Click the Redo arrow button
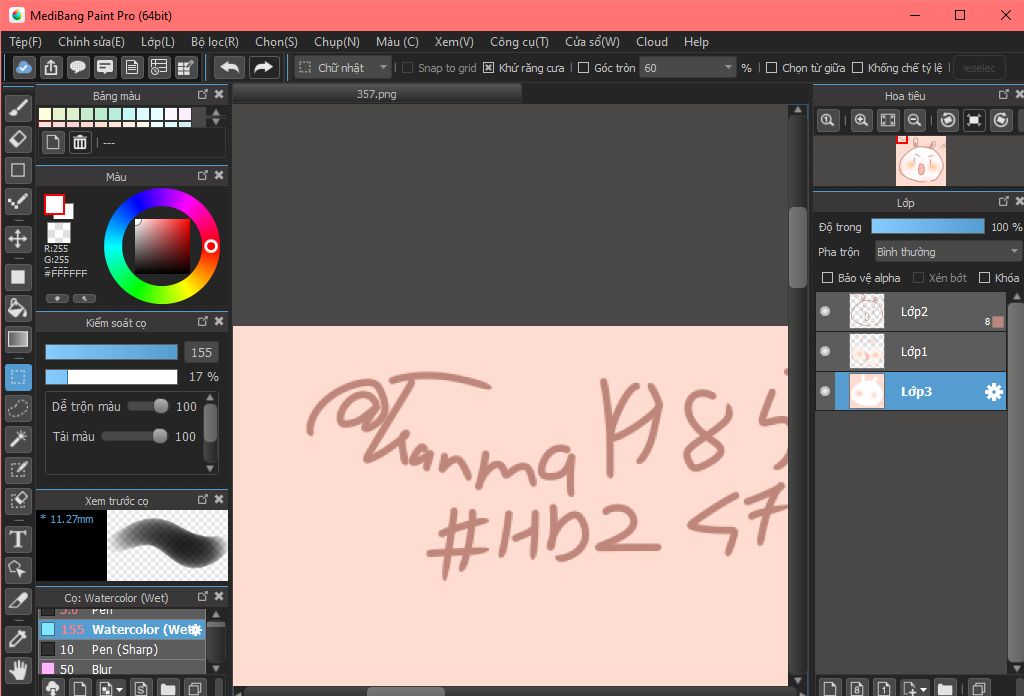This screenshot has width=1024, height=696. [263, 67]
